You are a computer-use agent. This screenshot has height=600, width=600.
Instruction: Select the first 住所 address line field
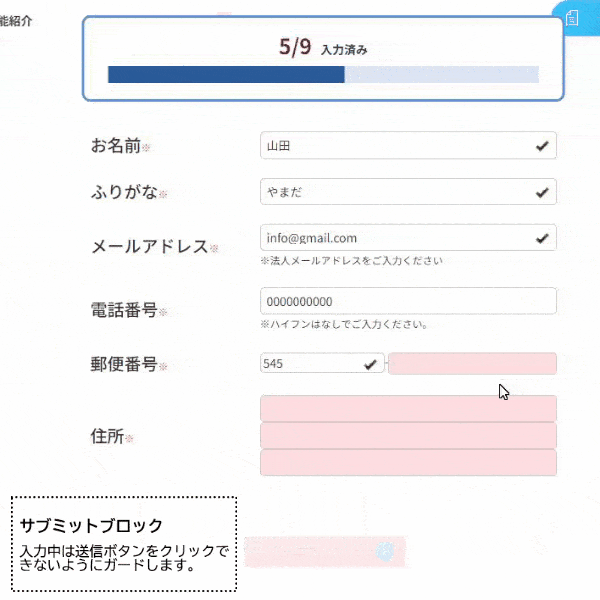tap(407, 408)
